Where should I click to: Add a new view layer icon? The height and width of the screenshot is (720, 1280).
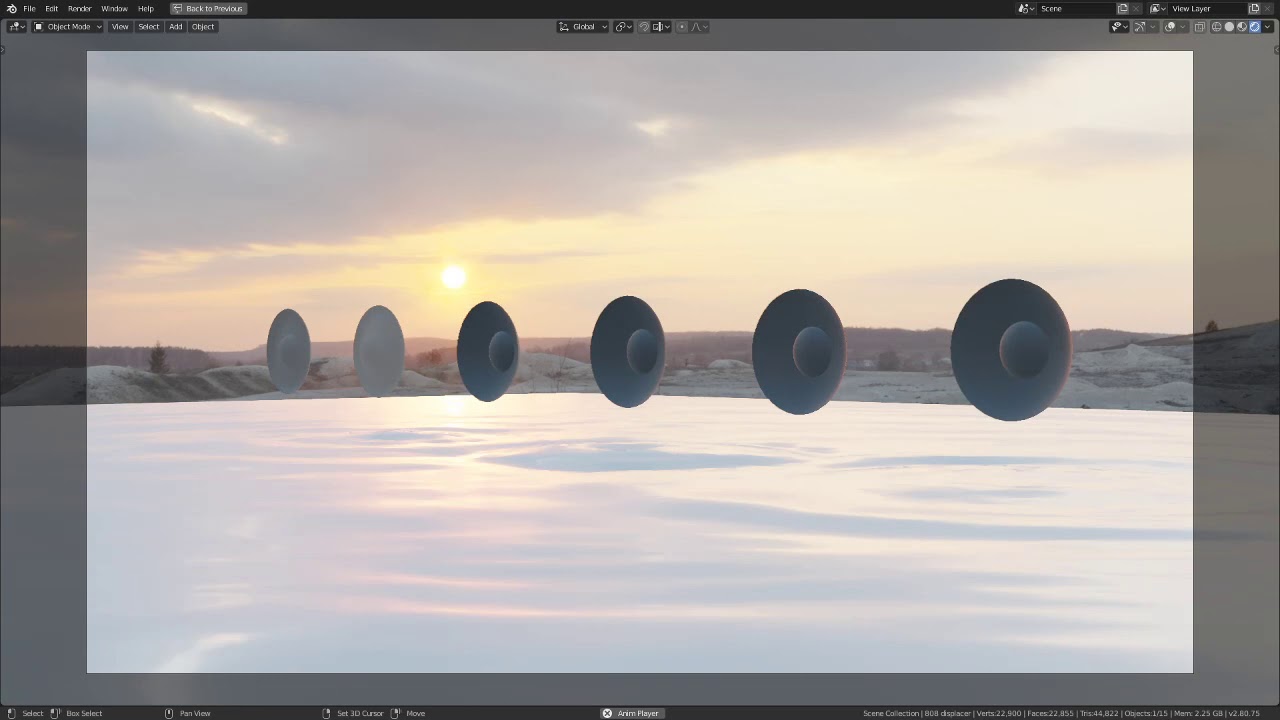[1254, 8]
